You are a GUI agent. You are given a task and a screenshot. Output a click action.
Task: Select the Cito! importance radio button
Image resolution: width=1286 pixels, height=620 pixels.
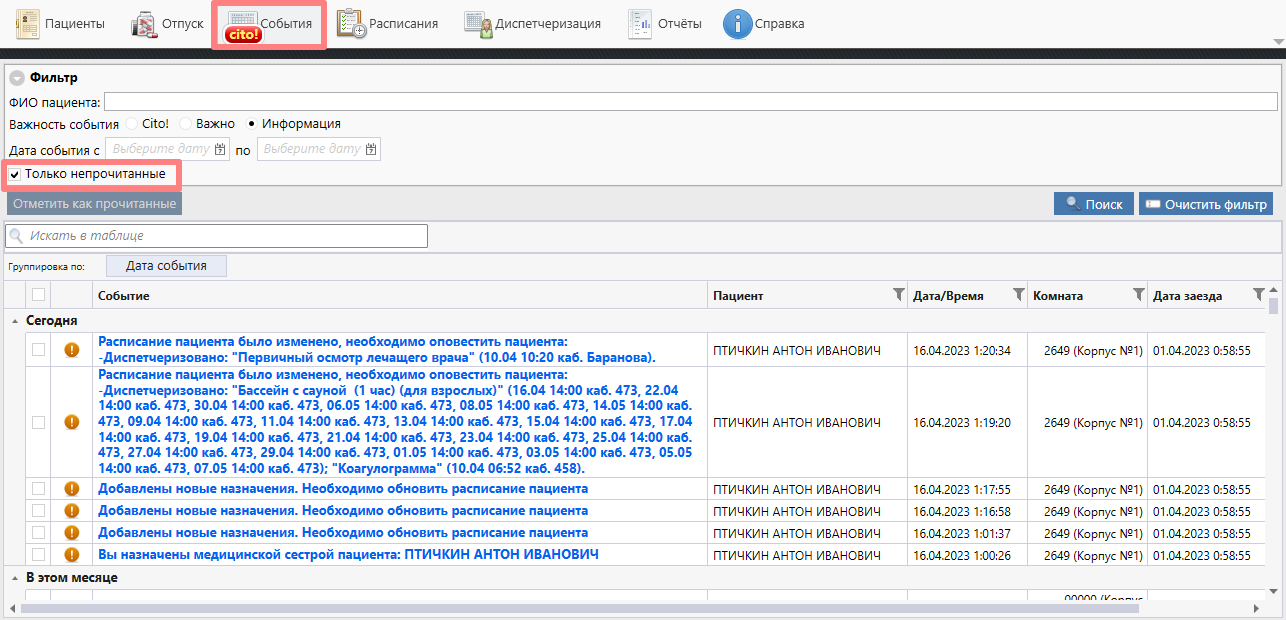coord(132,124)
